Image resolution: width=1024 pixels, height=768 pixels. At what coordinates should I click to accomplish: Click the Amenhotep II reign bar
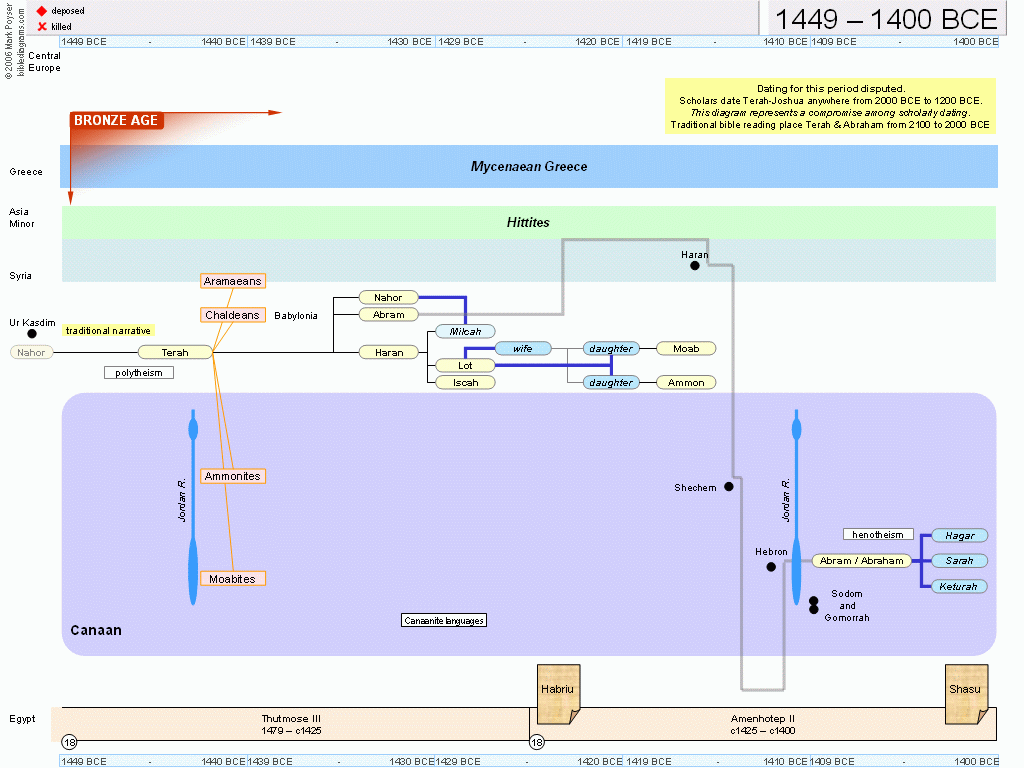click(x=762, y=724)
